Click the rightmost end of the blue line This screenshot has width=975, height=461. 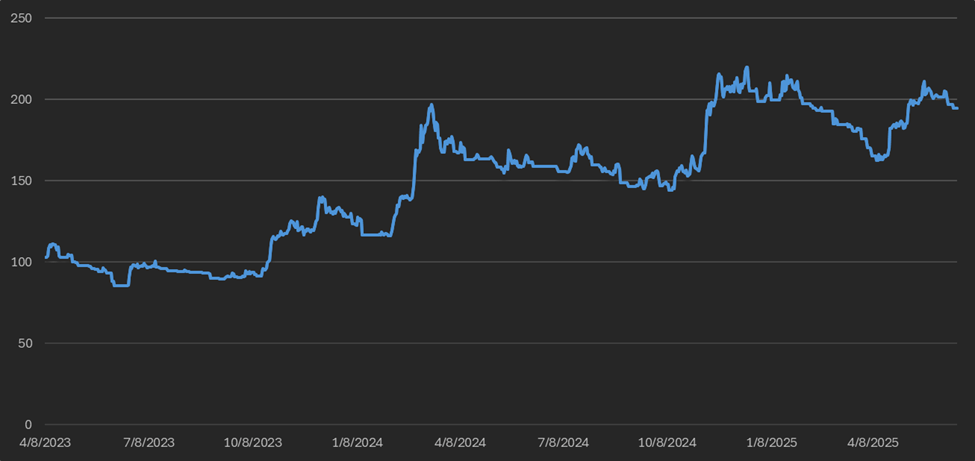tap(956, 109)
